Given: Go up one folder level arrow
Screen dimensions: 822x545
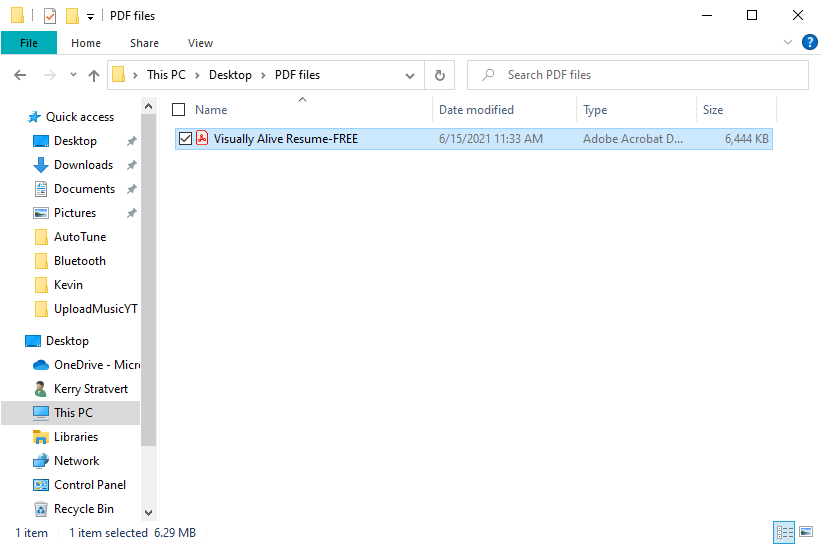Looking at the screenshot, I should (94, 75).
